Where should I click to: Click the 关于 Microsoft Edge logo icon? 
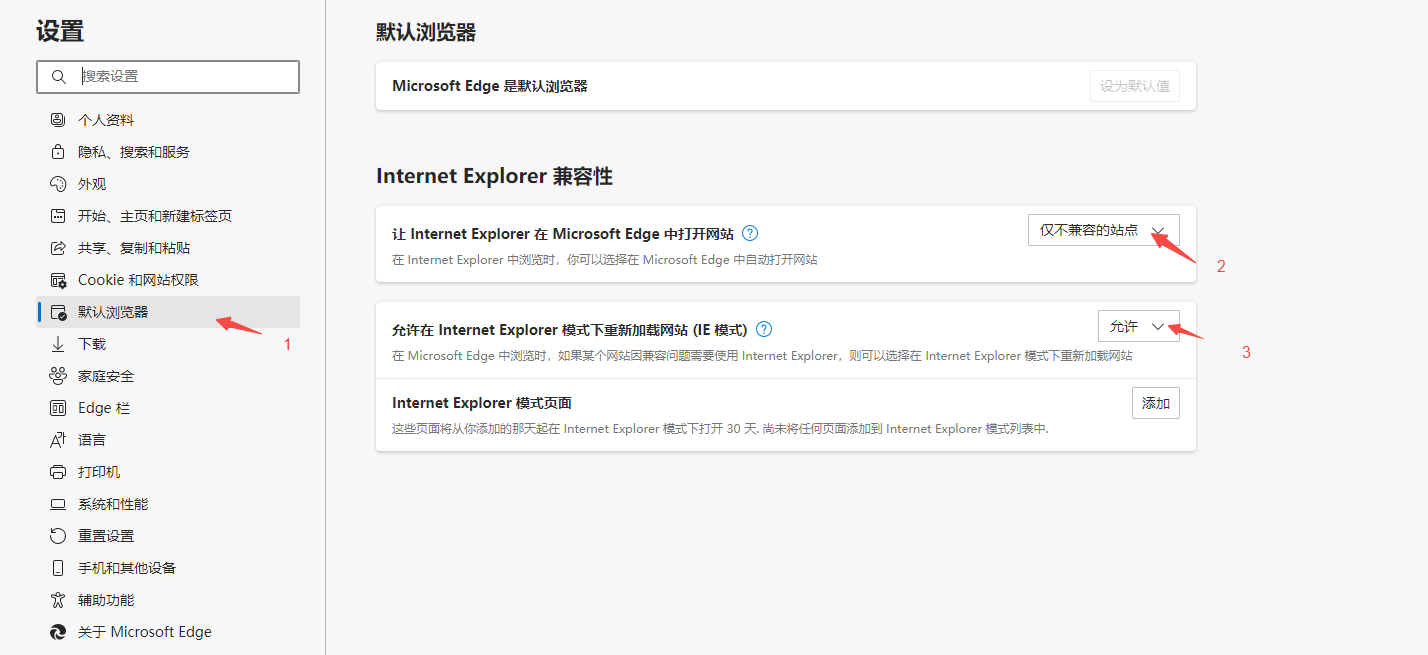[x=57, y=631]
